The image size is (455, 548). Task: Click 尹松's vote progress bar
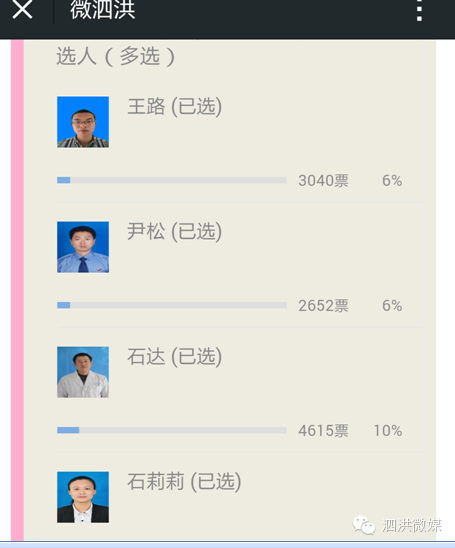(172, 305)
